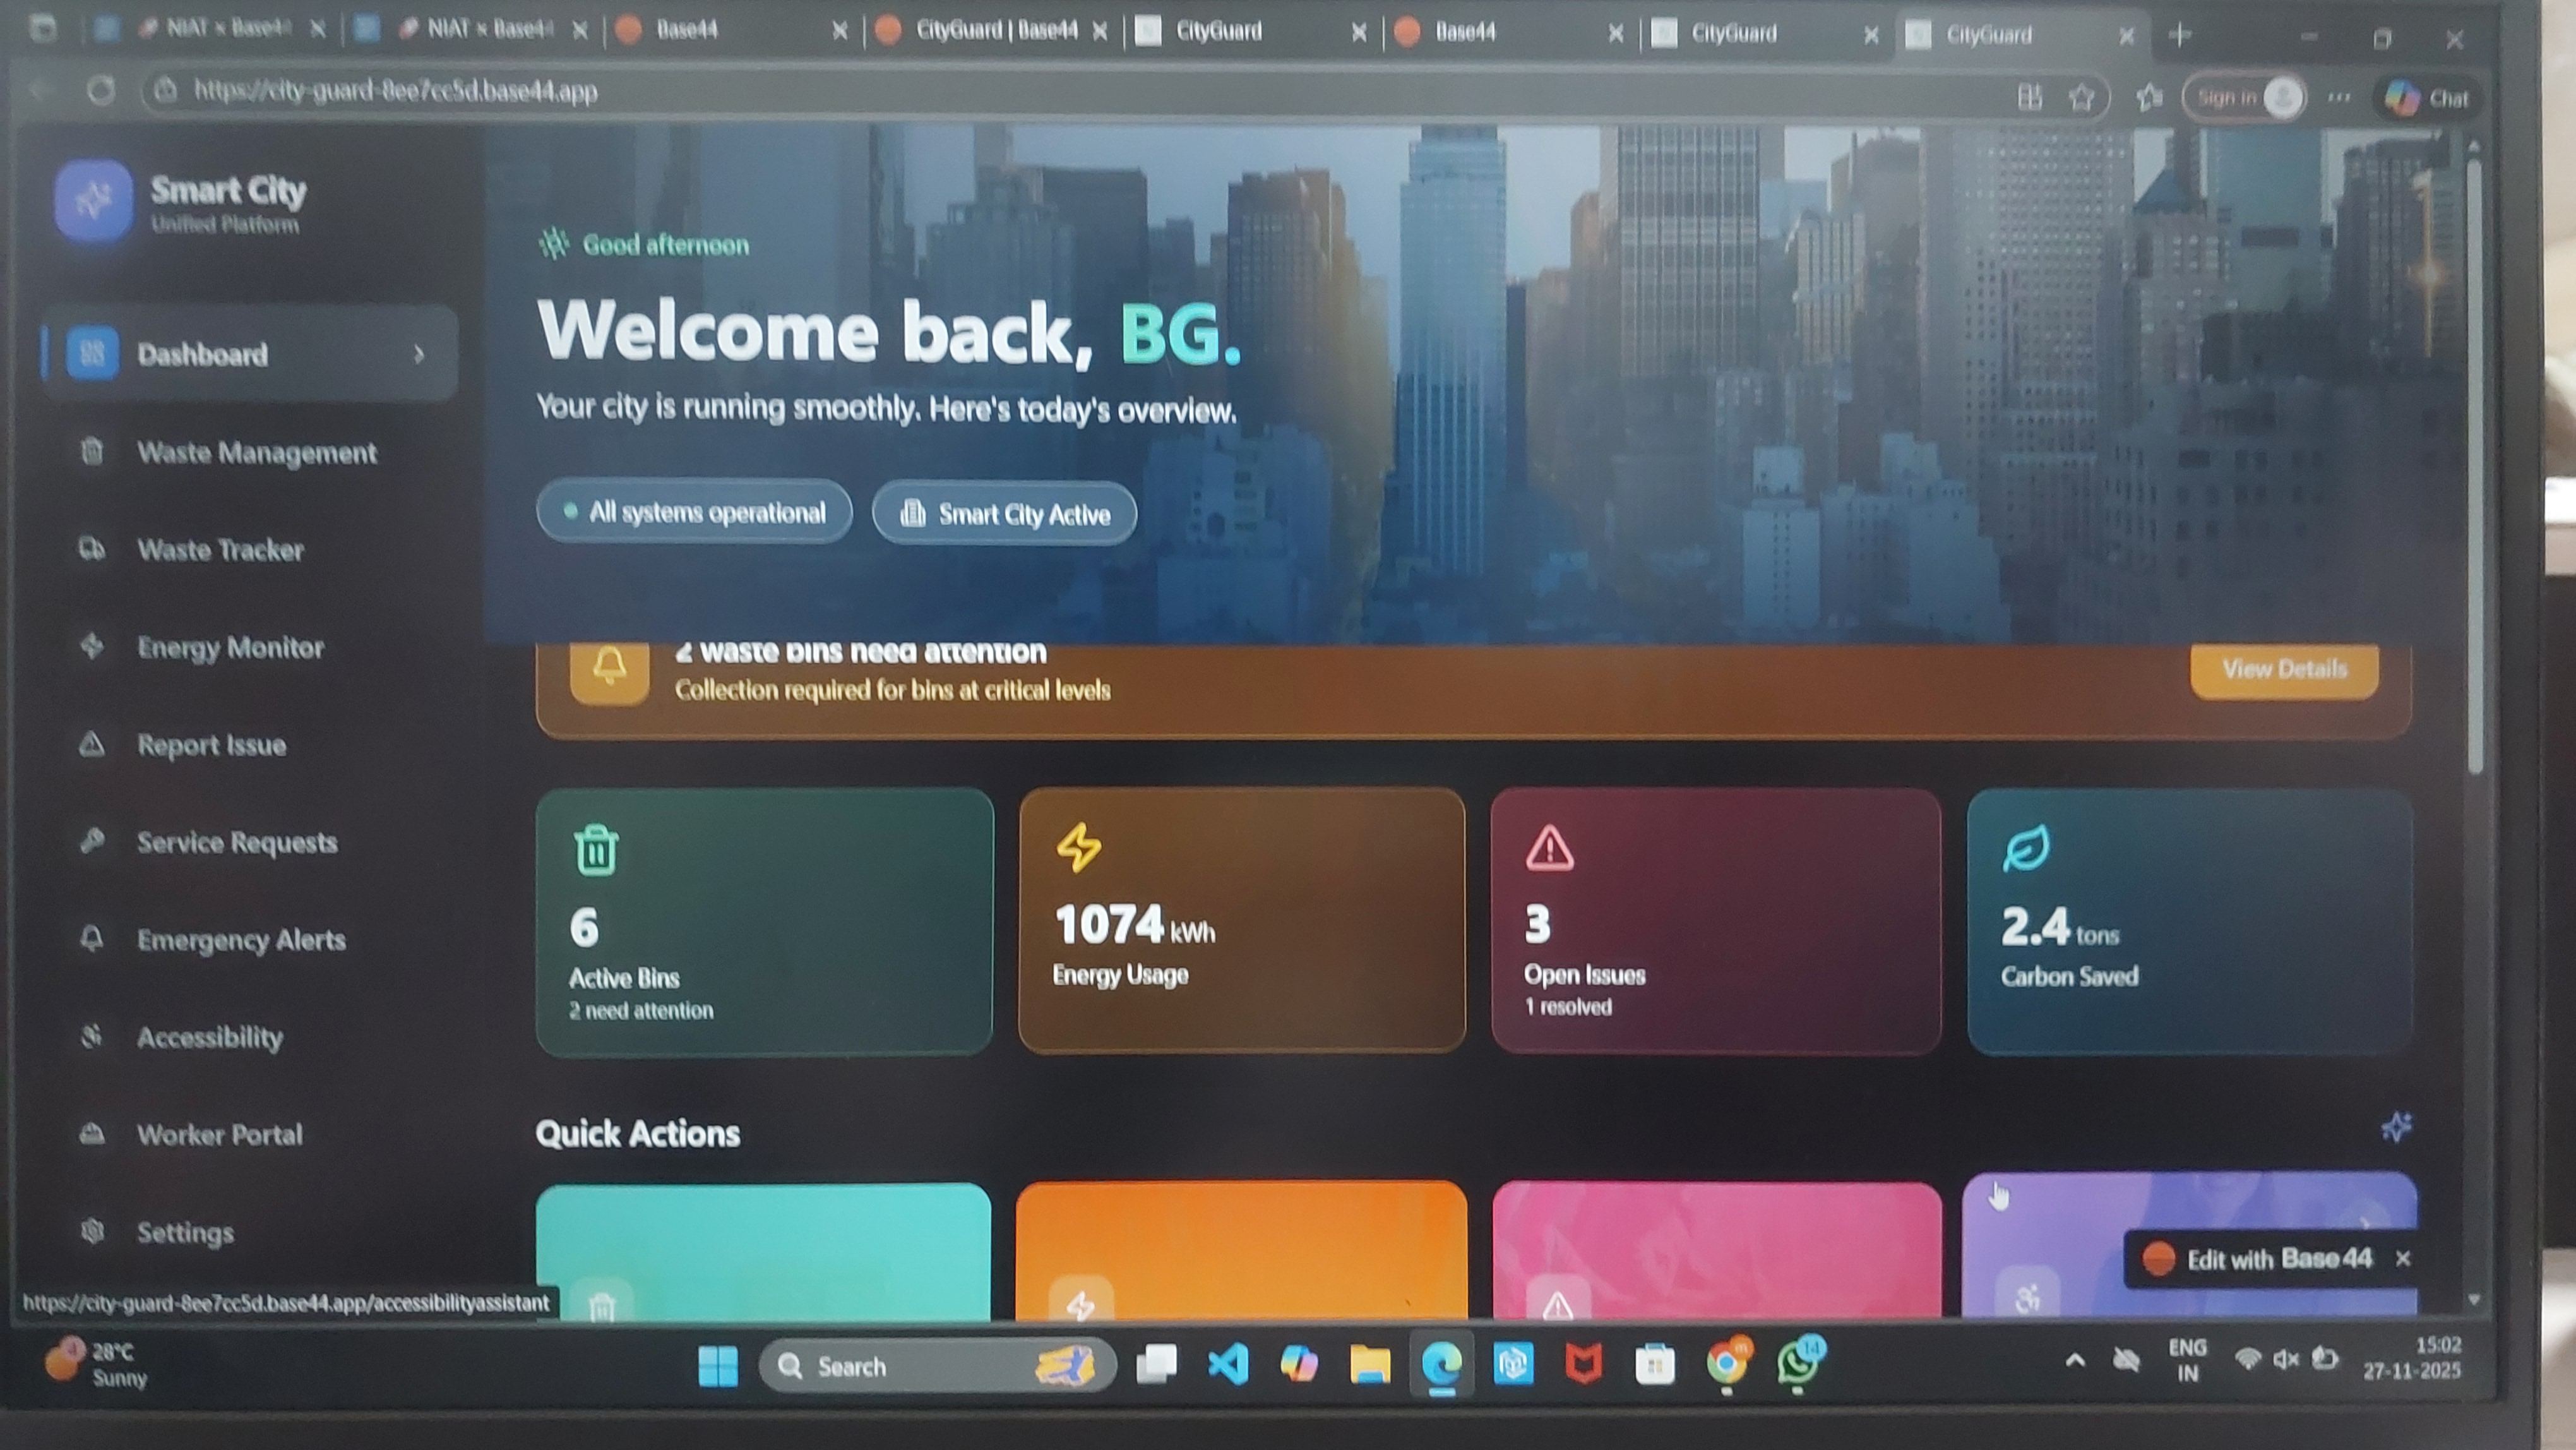Click the leaf icon on Carbon Saved card

[x=2026, y=849]
